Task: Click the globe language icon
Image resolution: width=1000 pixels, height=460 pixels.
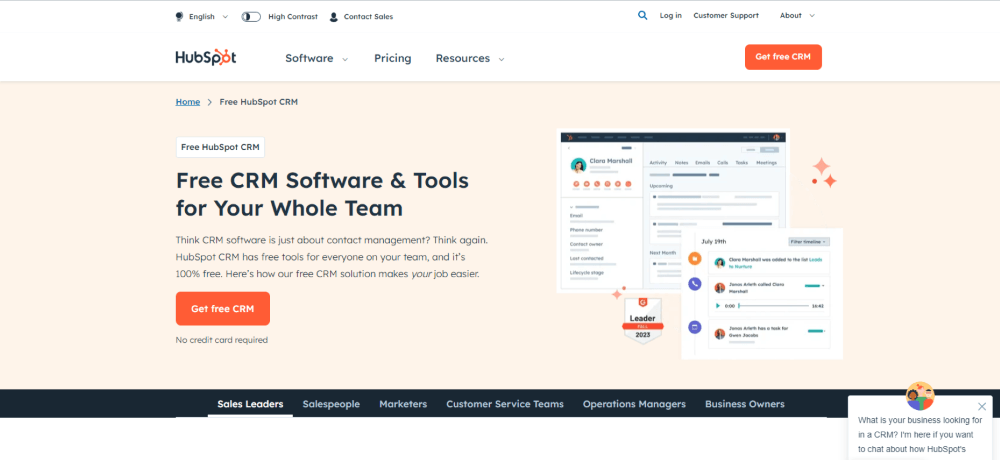Action: 179,17
